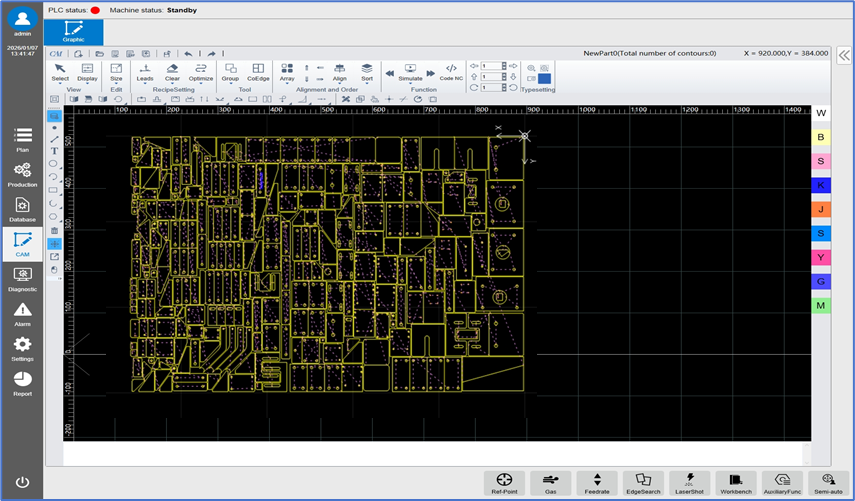Open the Gas control at bottom
855x501 pixels.
pyautogui.click(x=551, y=483)
